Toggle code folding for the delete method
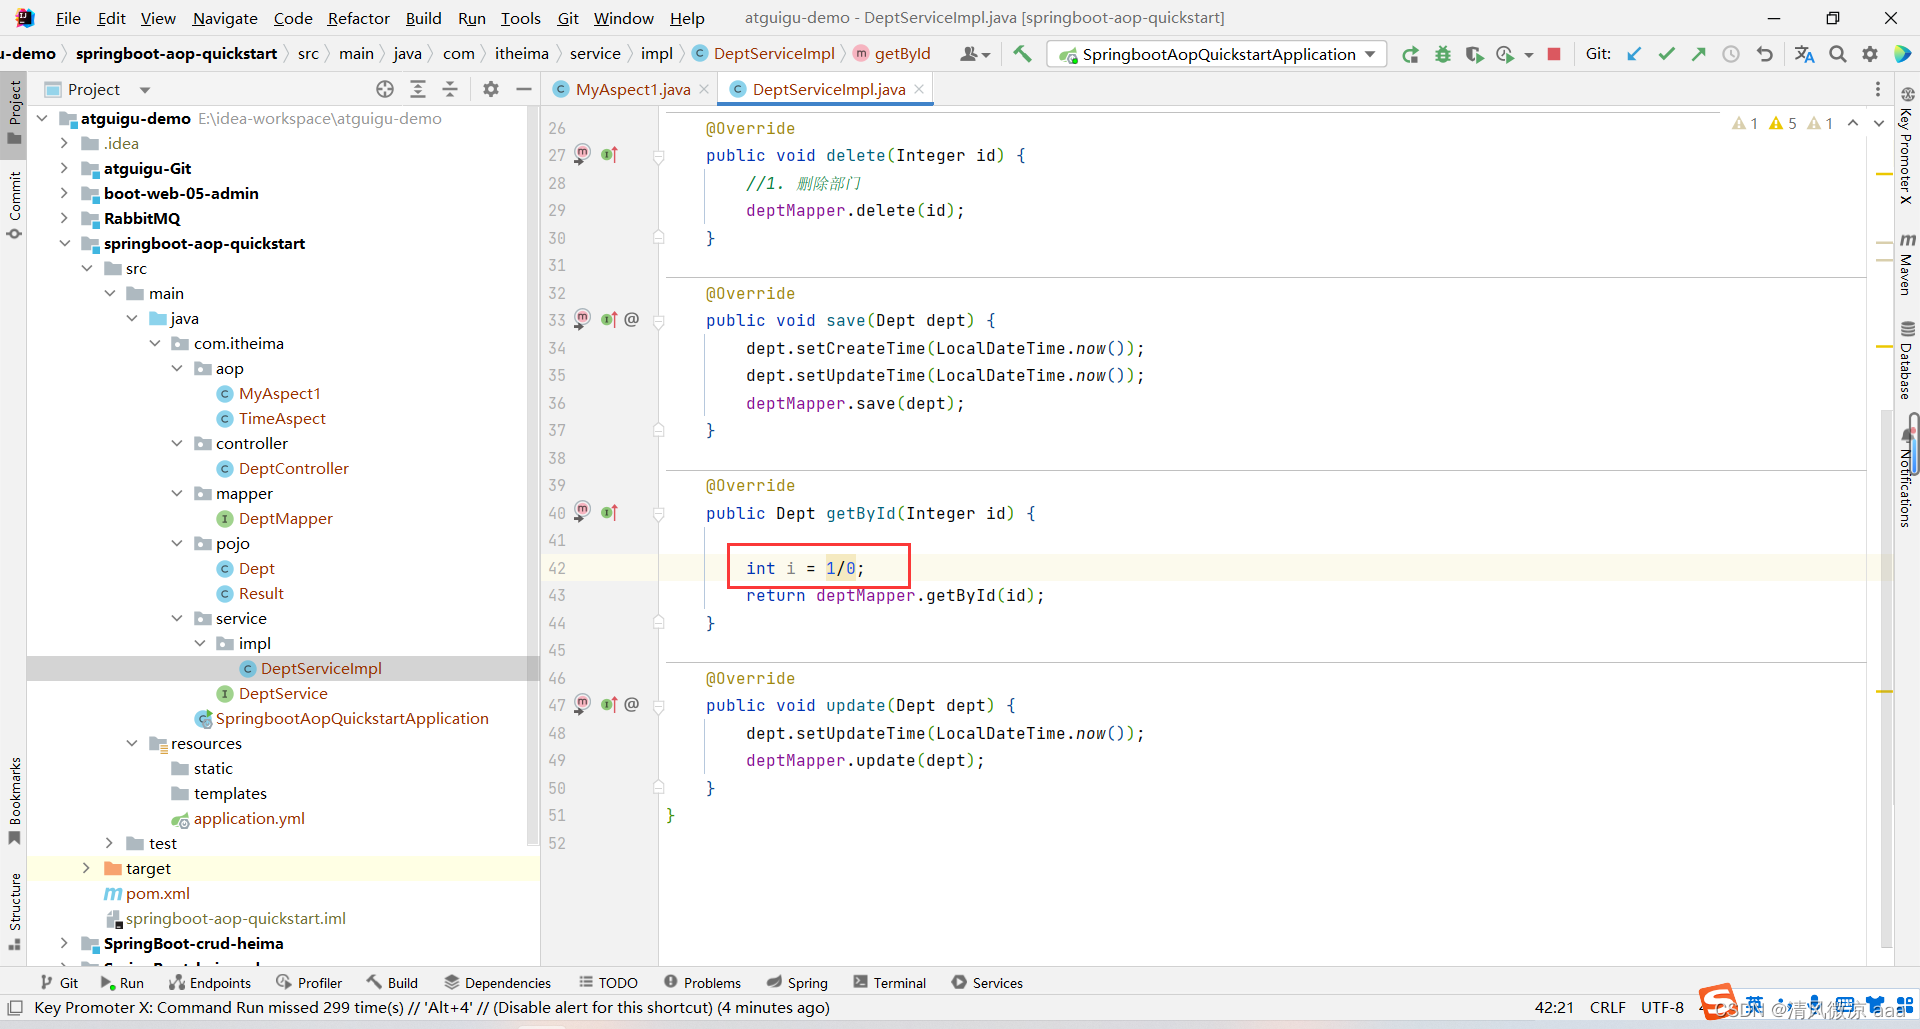 tap(659, 156)
